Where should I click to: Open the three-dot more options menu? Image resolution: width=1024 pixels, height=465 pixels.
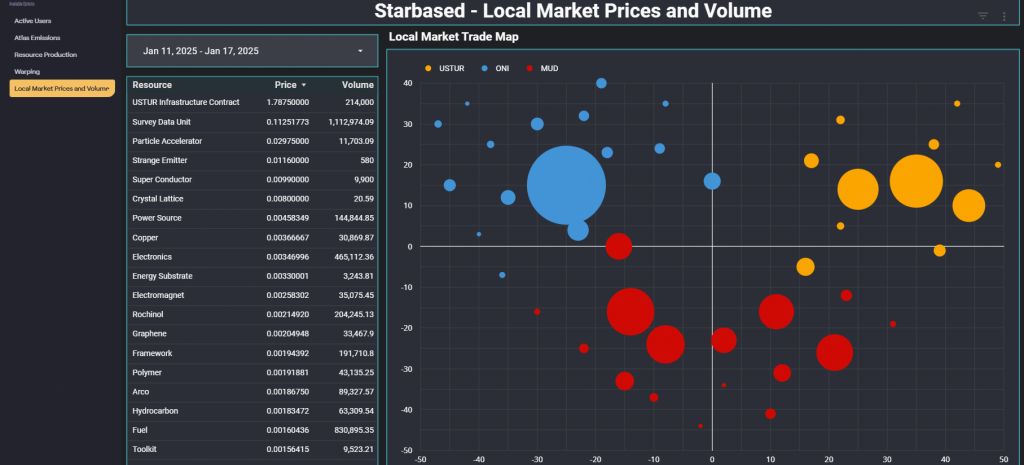click(1004, 15)
